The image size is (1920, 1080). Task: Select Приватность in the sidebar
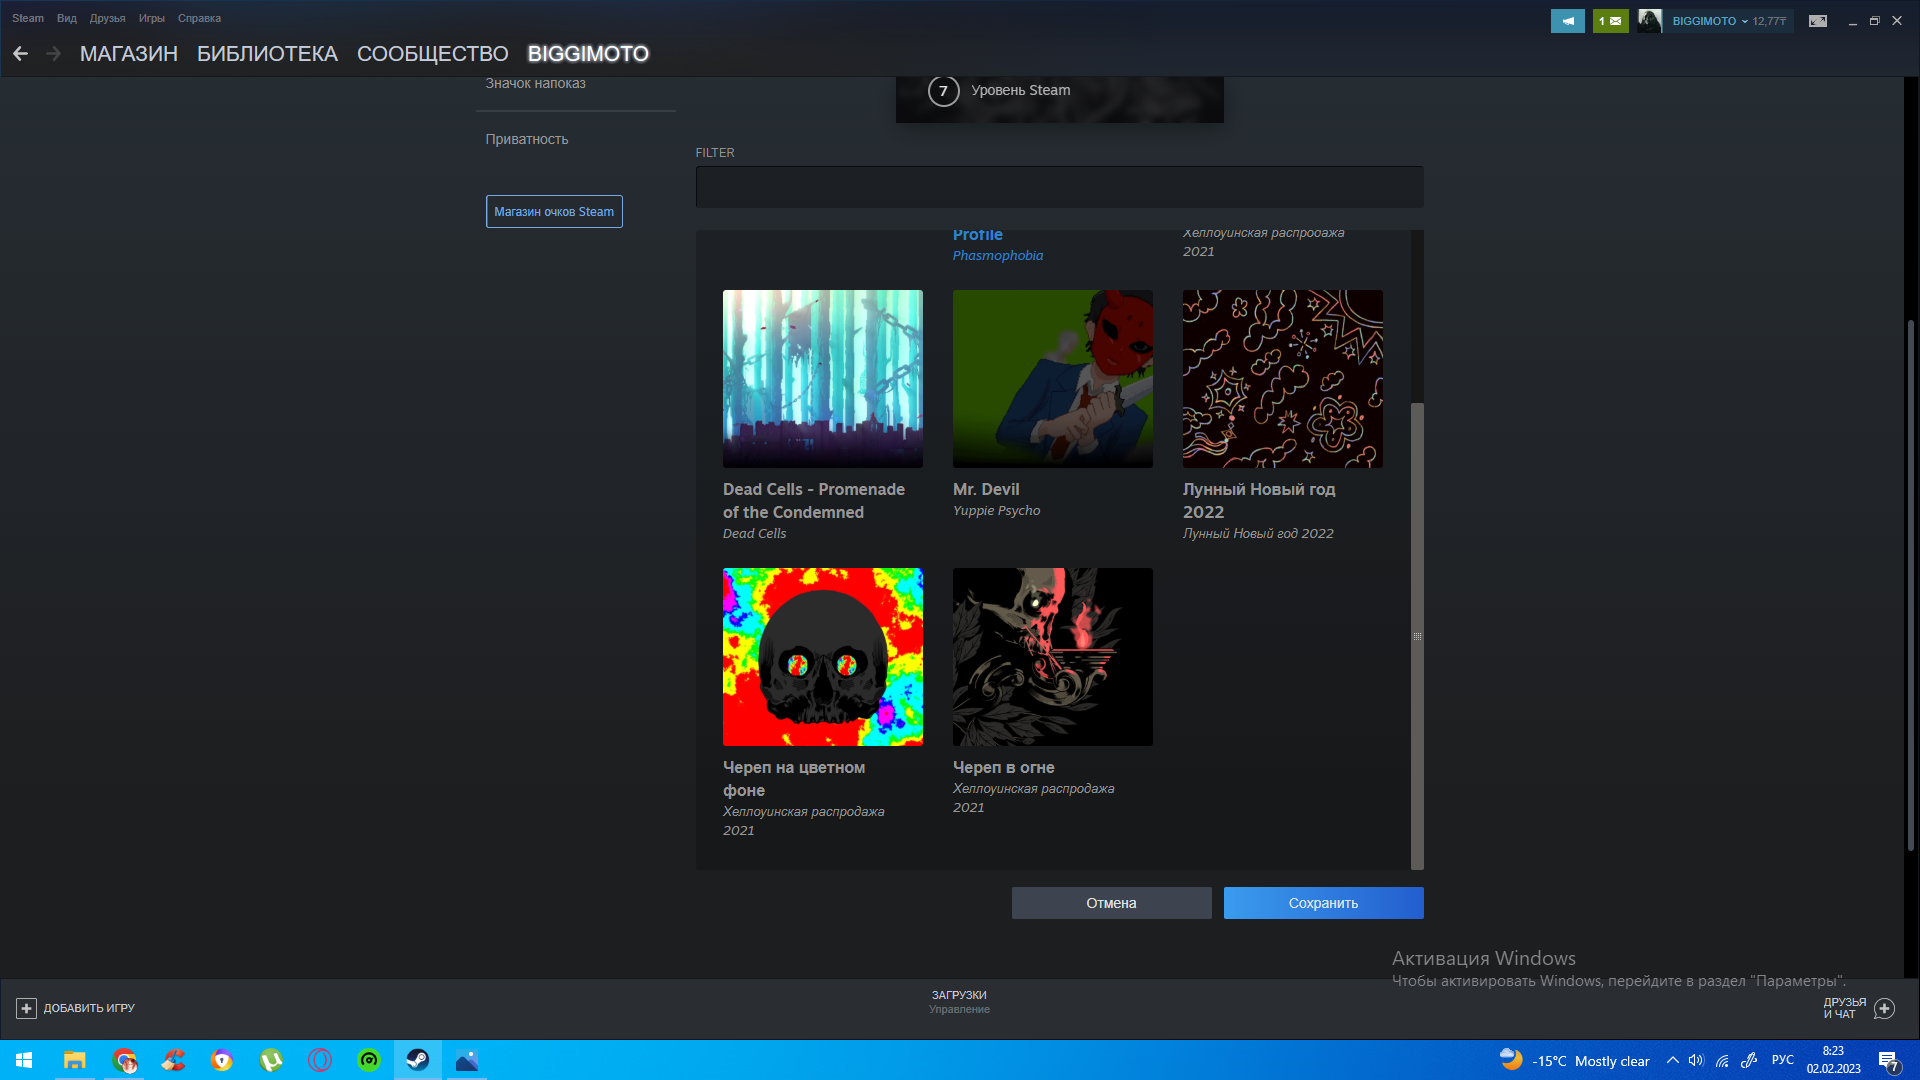pos(527,139)
